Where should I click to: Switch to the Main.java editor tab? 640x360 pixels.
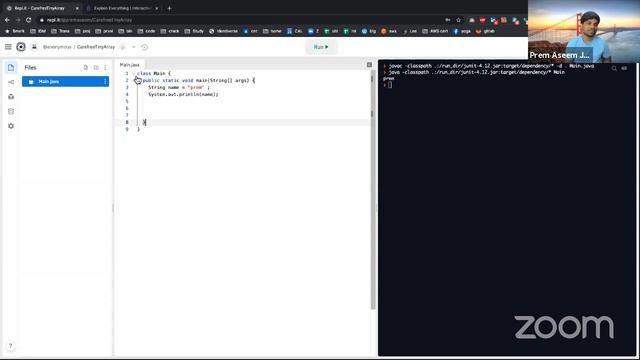[129, 65]
